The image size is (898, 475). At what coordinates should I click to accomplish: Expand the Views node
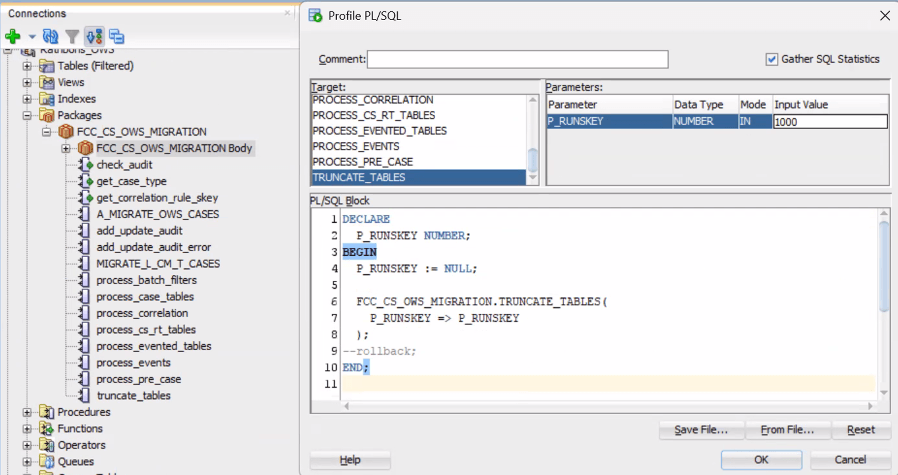27,83
